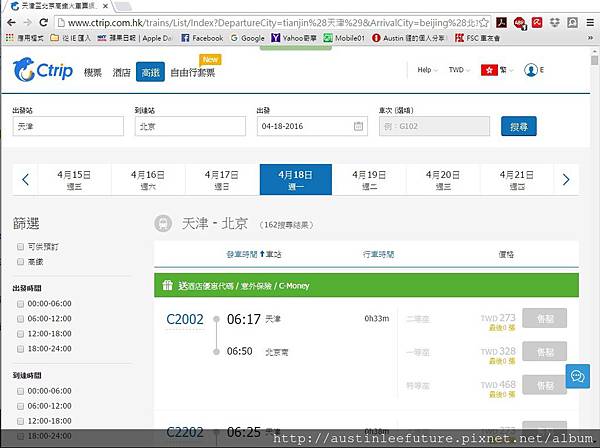Open the Adobe PDF extension icon

[x=501, y=23]
